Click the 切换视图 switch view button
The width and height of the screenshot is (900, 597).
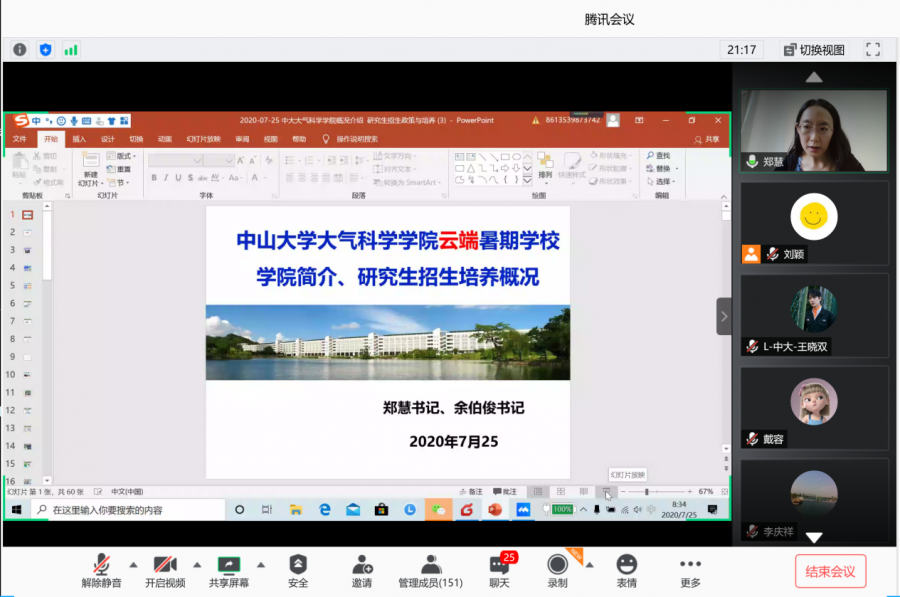point(815,49)
